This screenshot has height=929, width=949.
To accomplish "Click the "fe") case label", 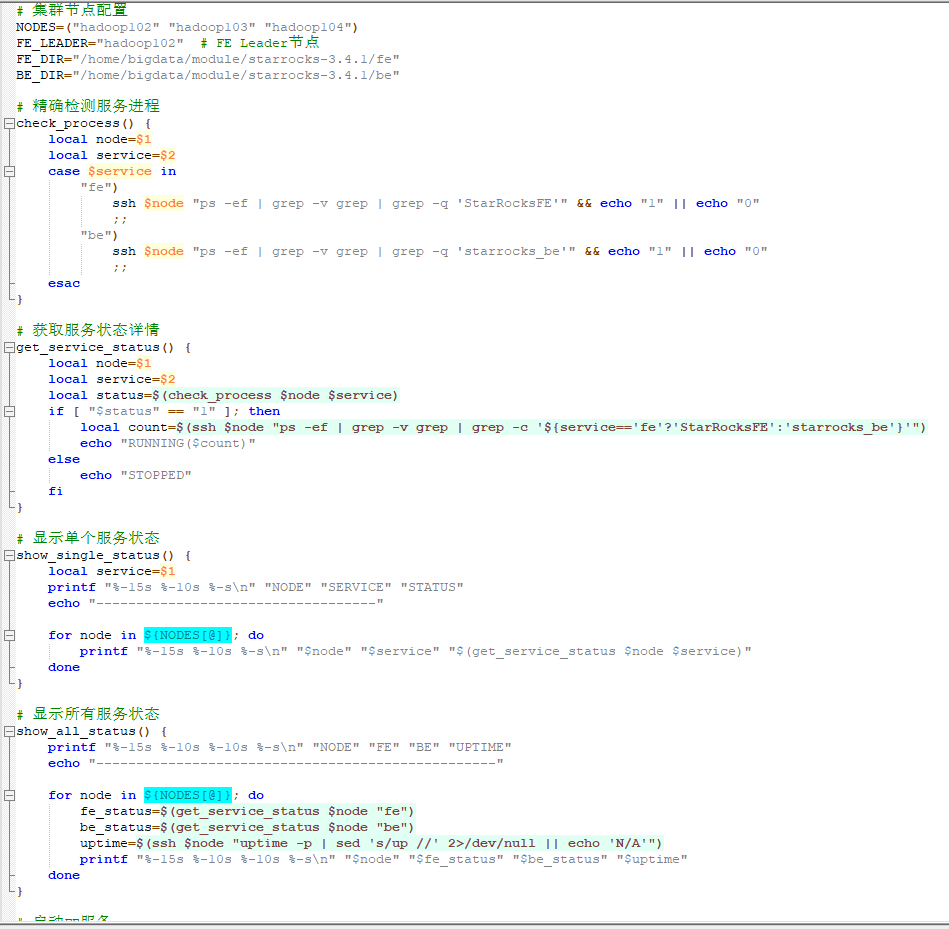I will coord(99,188).
